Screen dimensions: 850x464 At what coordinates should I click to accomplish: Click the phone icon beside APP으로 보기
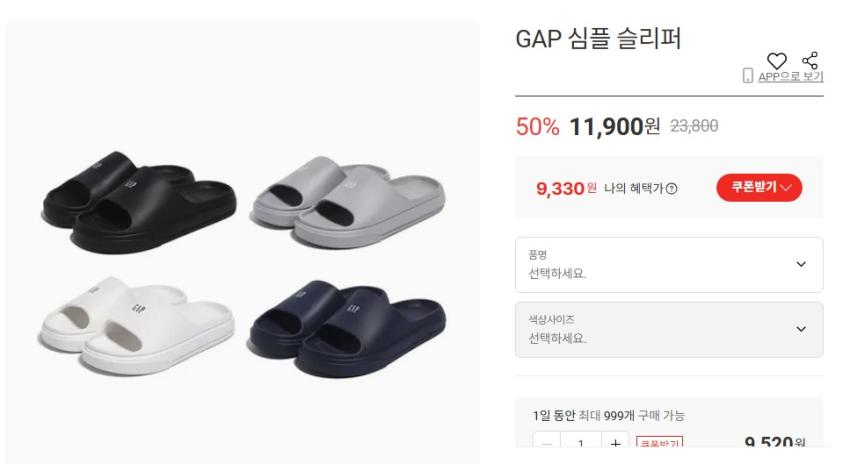click(x=748, y=75)
